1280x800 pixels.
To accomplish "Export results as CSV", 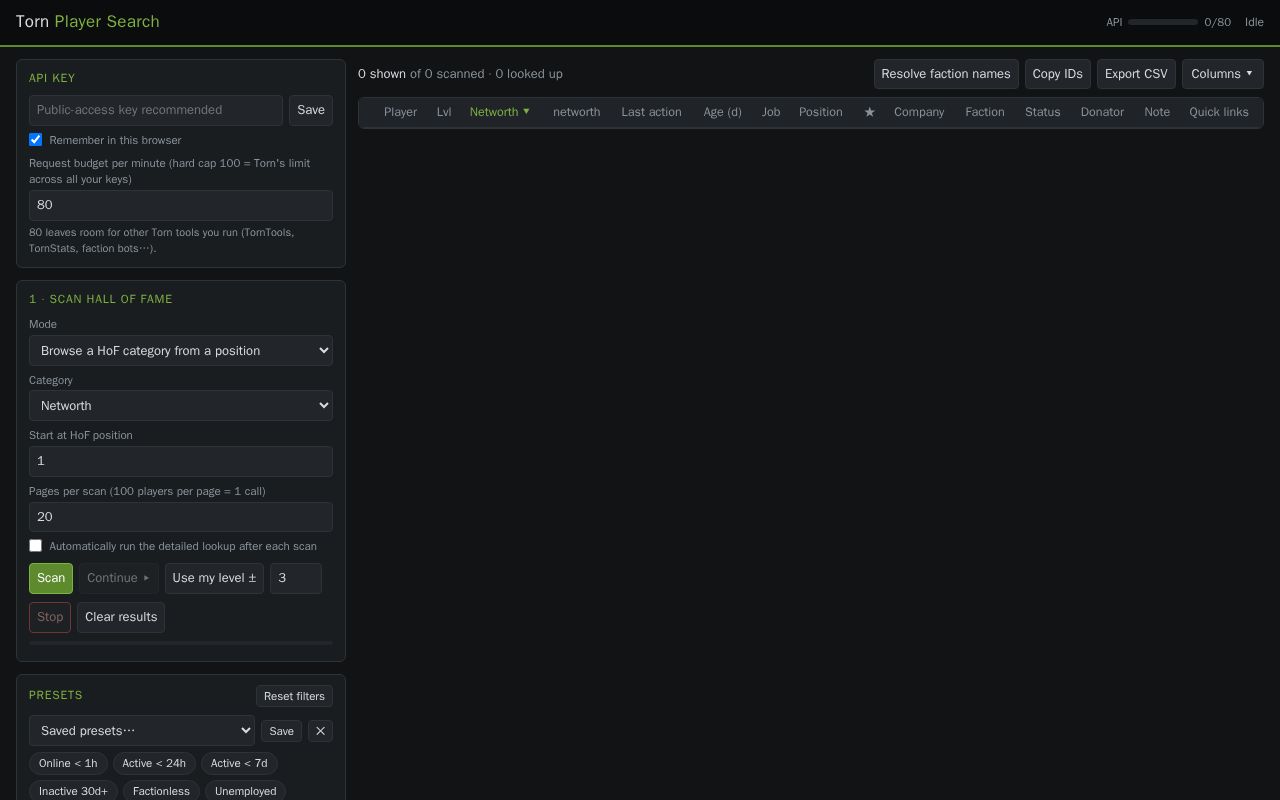I will [1136, 74].
